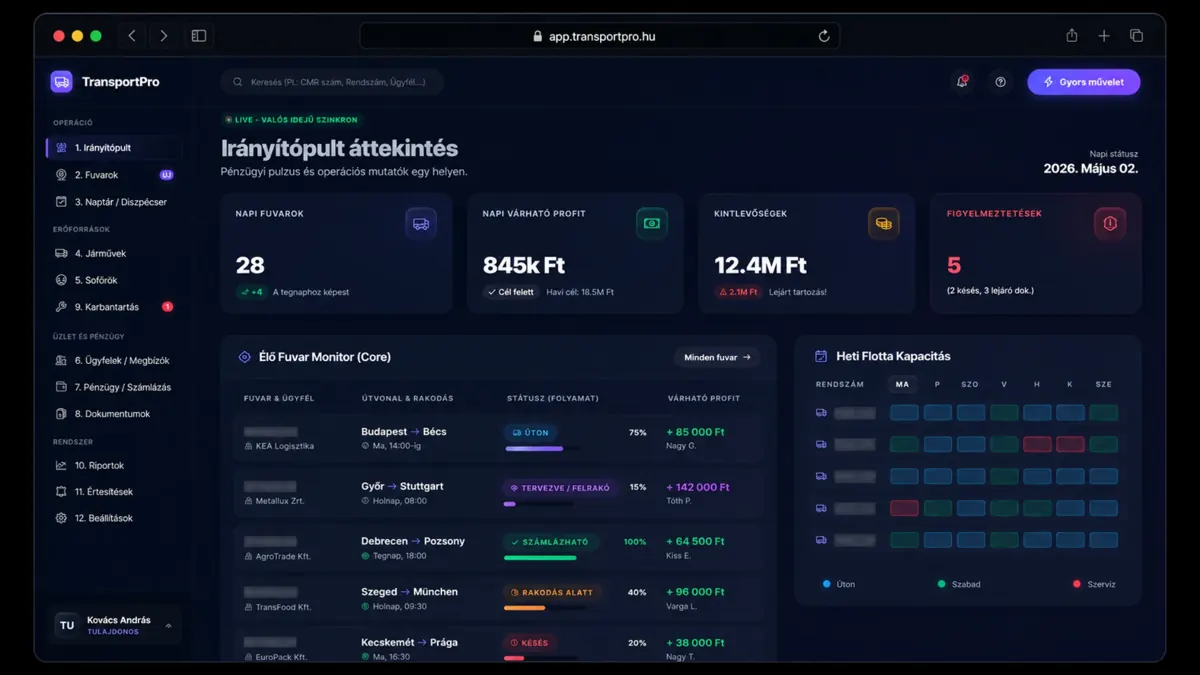
Task: Click the browser share icon
Action: point(1072,36)
